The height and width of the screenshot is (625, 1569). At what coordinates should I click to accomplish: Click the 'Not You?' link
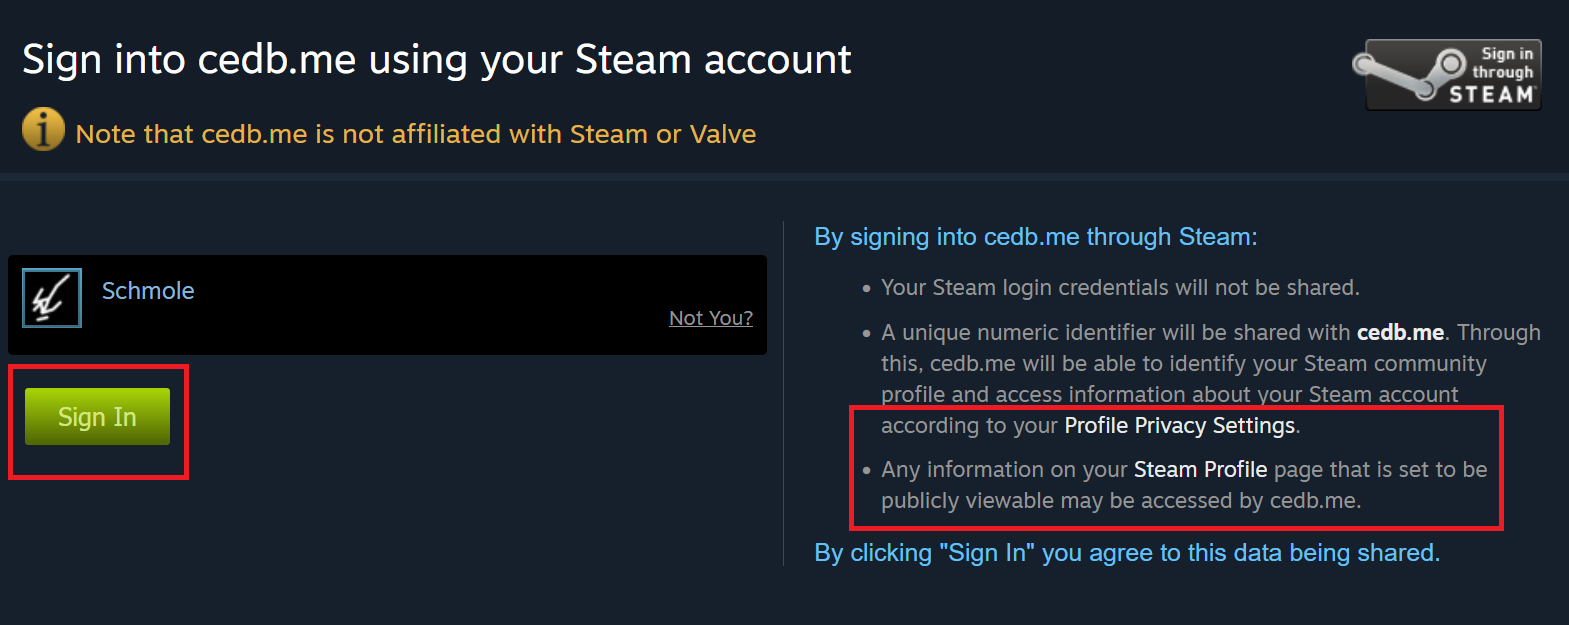tap(710, 318)
